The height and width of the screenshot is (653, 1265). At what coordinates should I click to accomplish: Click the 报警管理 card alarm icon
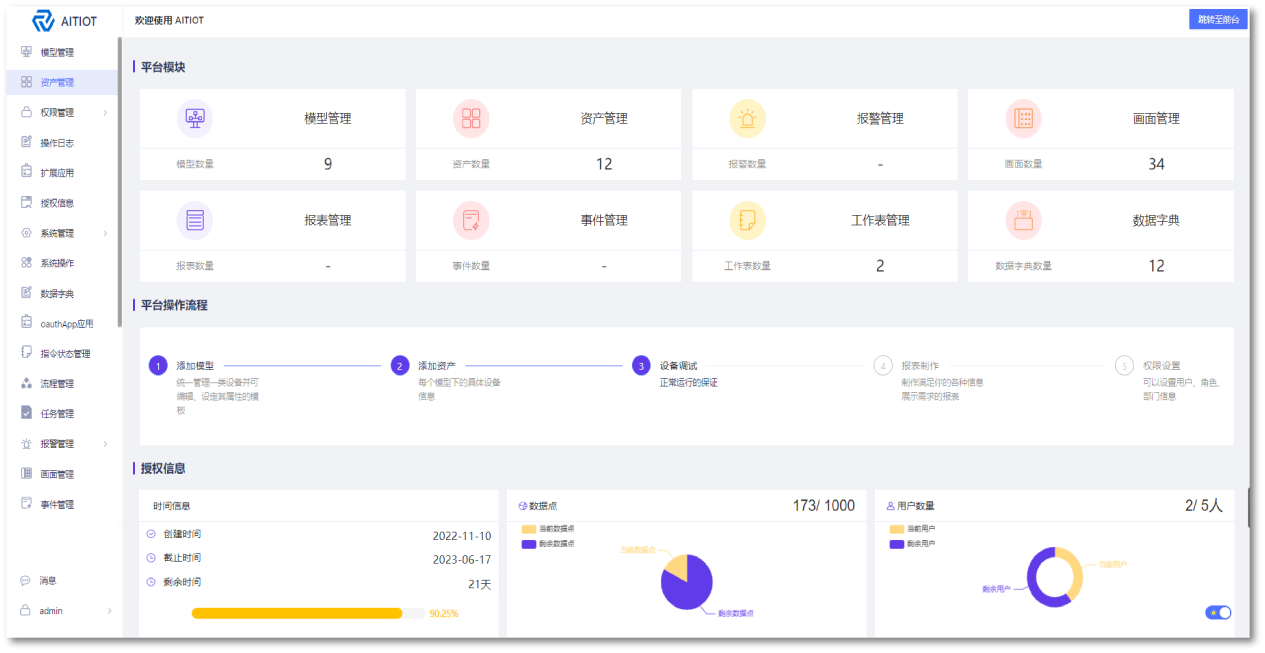747,118
